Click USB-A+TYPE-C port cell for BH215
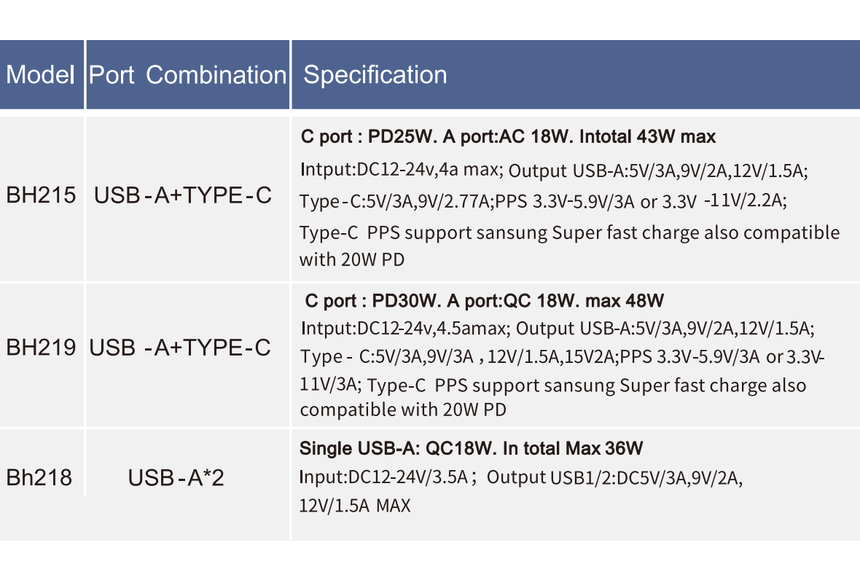Viewport: 860px width, 583px height. click(183, 195)
